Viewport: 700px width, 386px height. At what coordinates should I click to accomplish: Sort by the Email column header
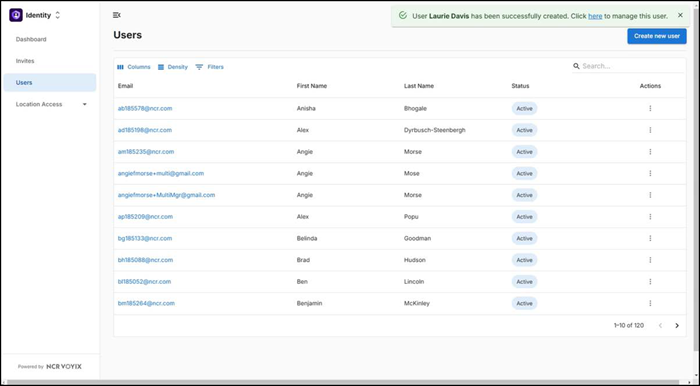(125, 86)
